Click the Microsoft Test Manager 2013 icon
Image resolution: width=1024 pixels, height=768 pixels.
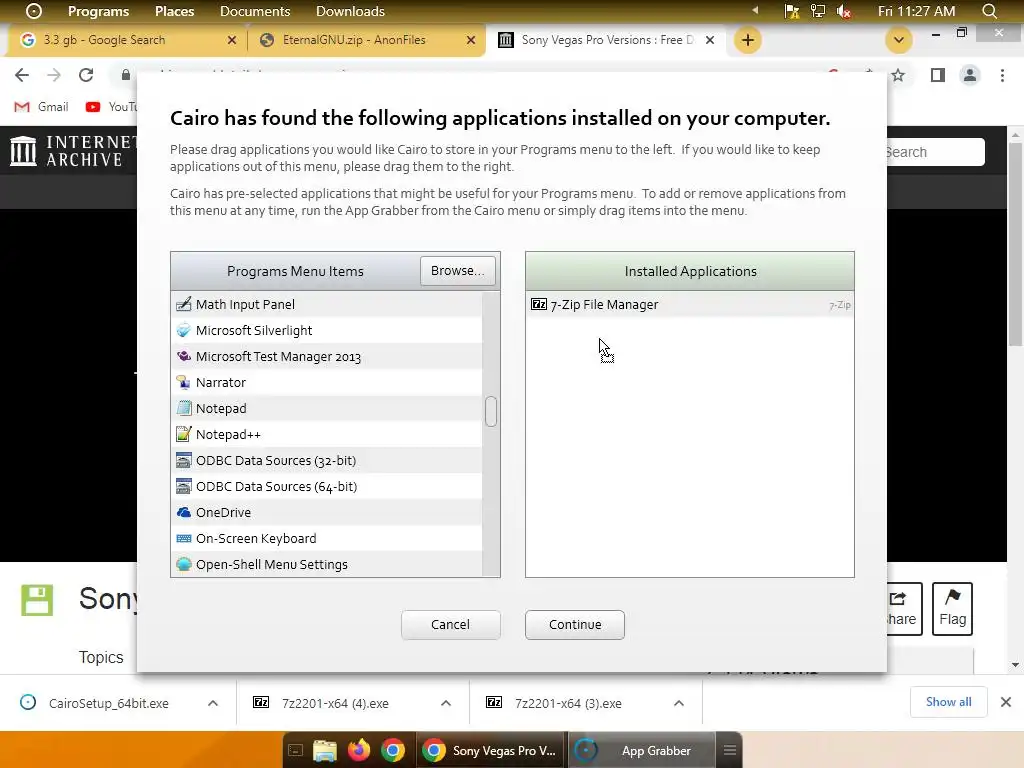pyautogui.click(x=184, y=357)
